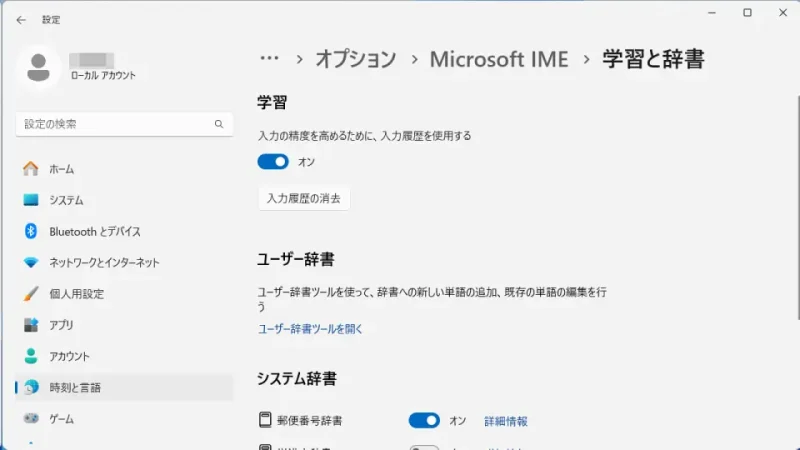Select アプリ in the sidebar

tap(124, 325)
